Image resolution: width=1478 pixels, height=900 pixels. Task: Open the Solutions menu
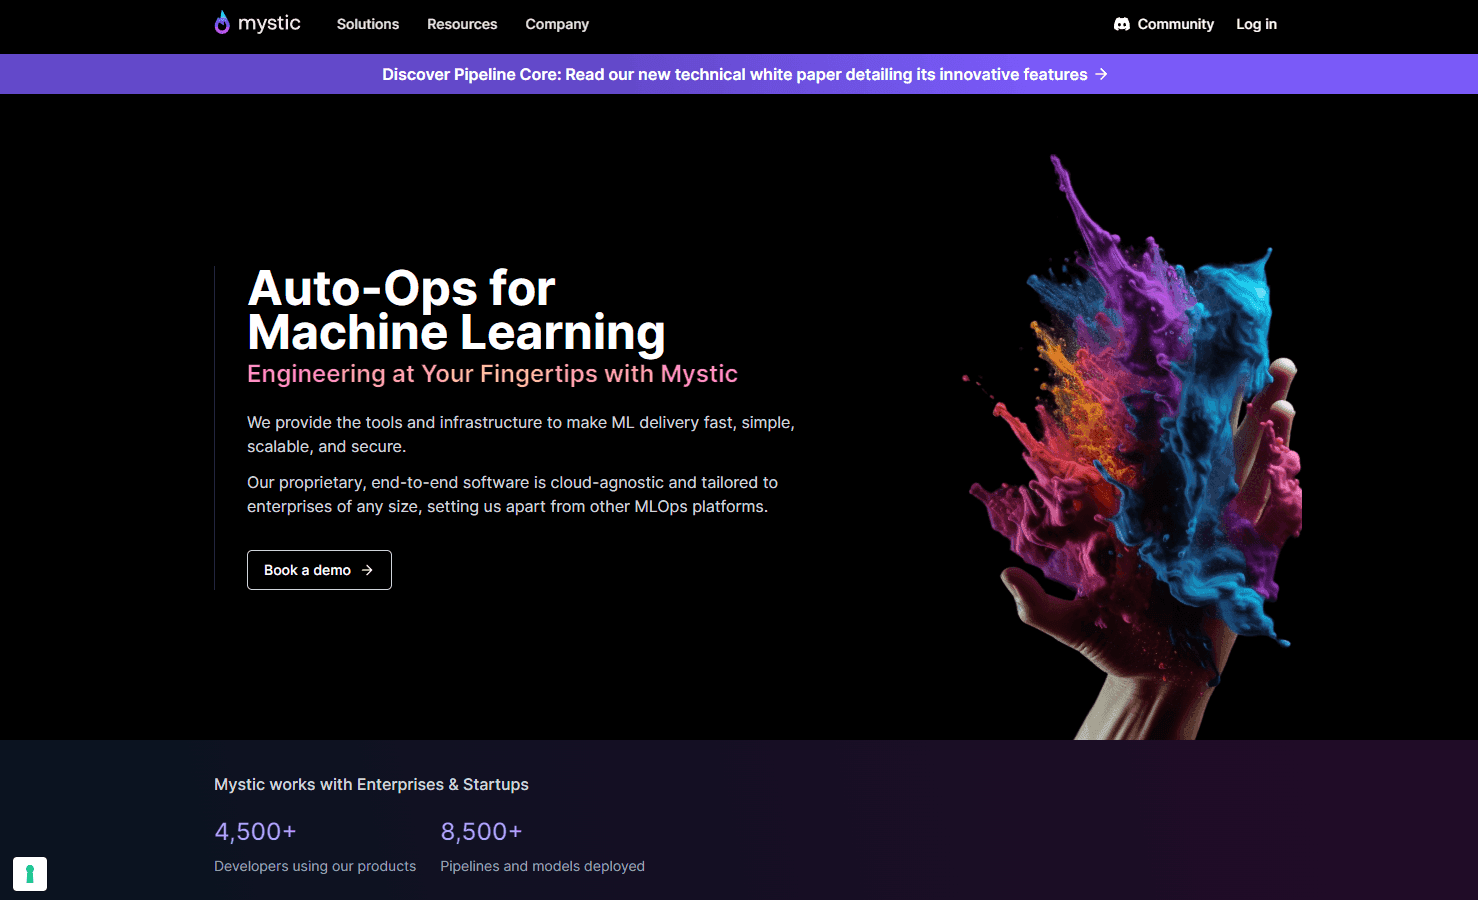click(x=368, y=24)
